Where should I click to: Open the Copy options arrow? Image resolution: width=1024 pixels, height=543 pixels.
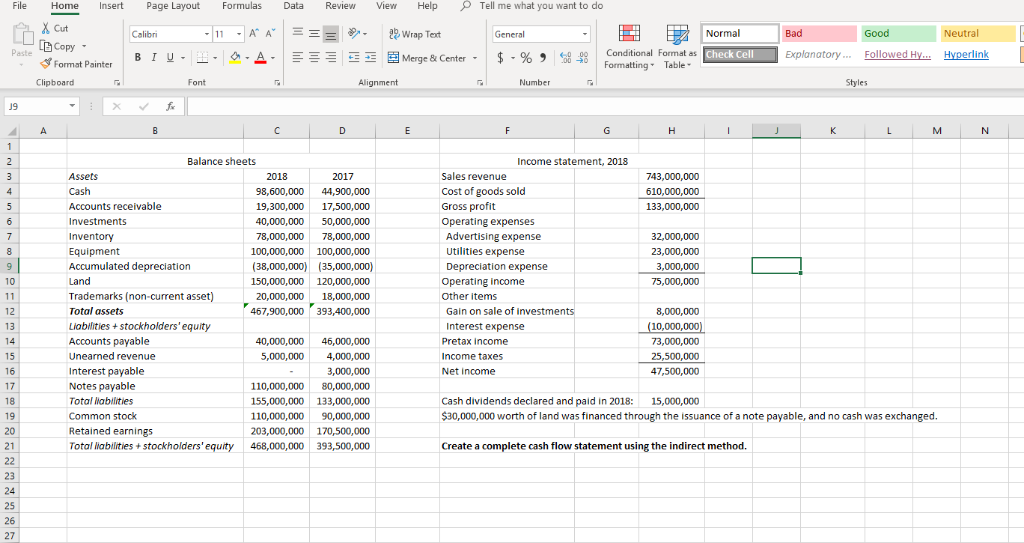pyautogui.click(x=84, y=46)
